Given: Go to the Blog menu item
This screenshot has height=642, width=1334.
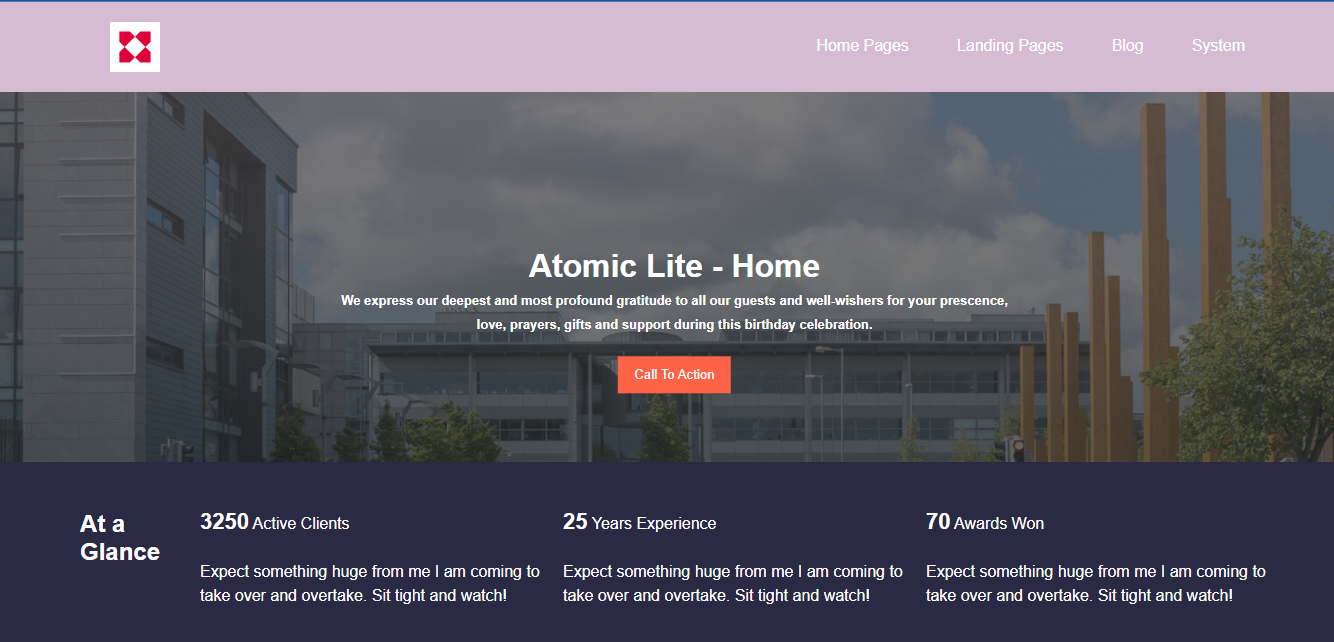Looking at the screenshot, I should point(1127,45).
